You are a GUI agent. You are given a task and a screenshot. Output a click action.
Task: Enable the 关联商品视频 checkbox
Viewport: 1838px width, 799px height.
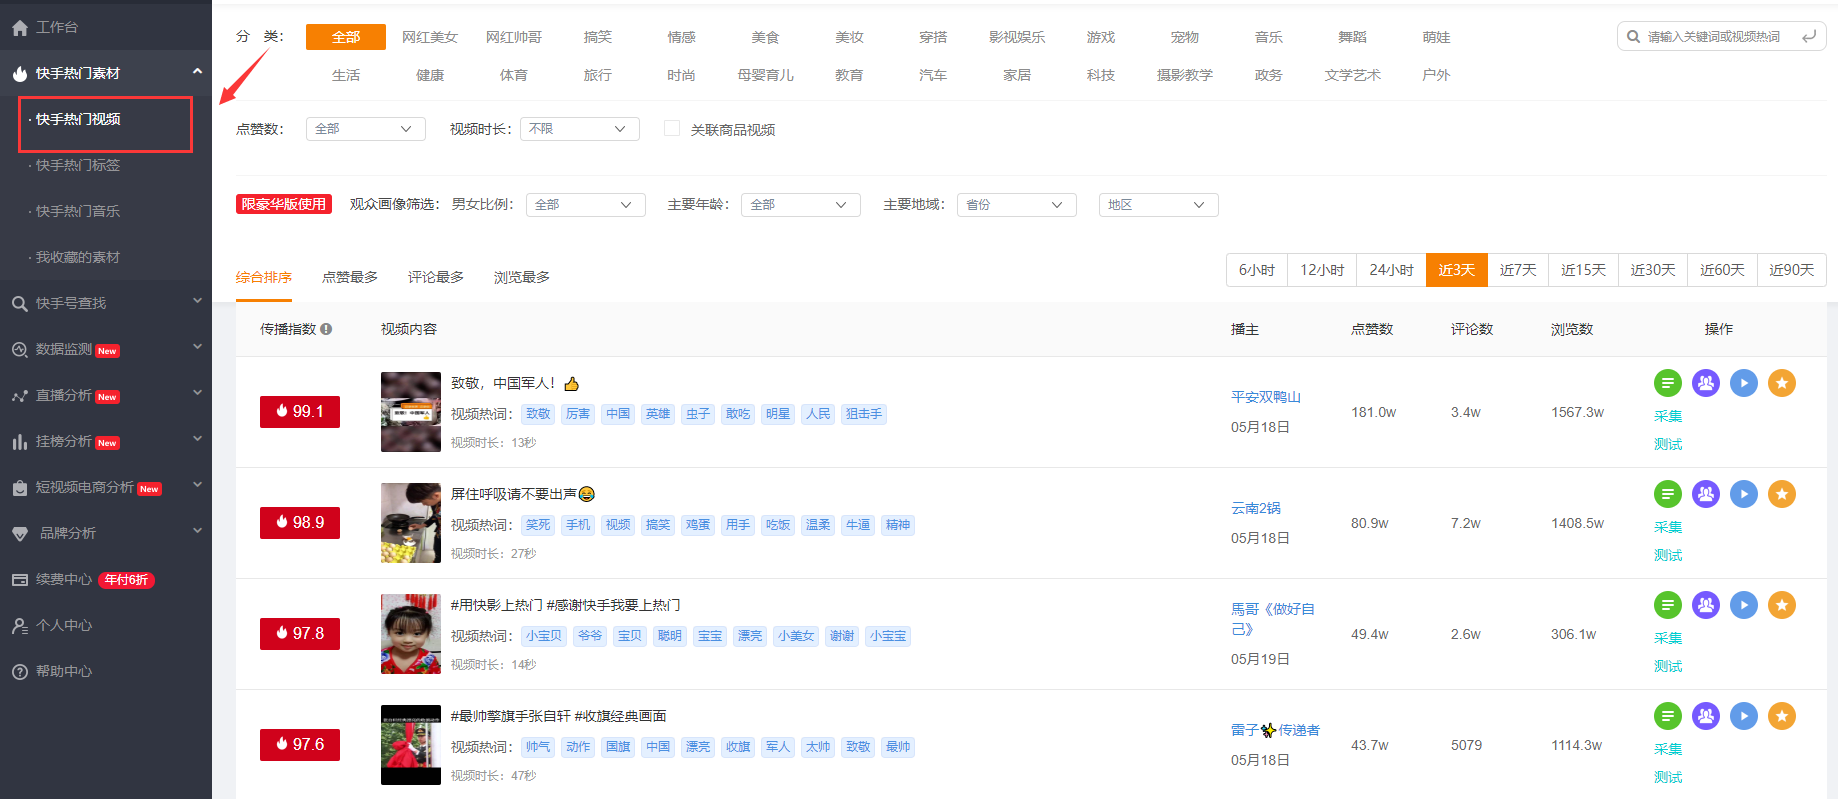(672, 129)
